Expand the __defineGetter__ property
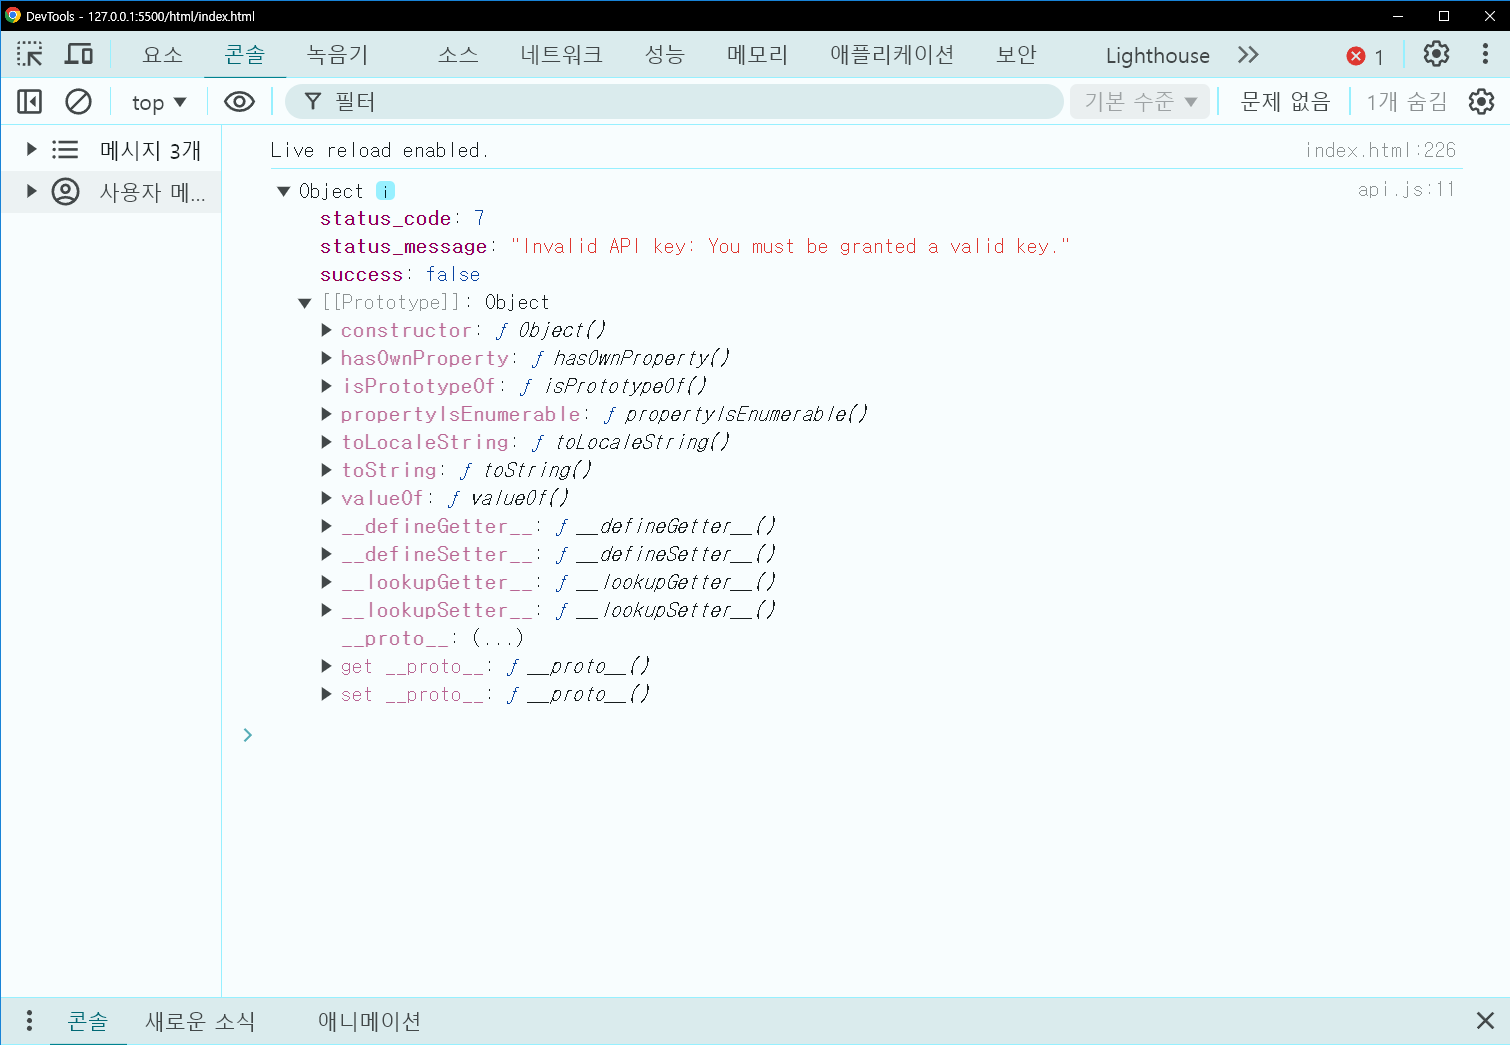1510x1045 pixels. 326,526
